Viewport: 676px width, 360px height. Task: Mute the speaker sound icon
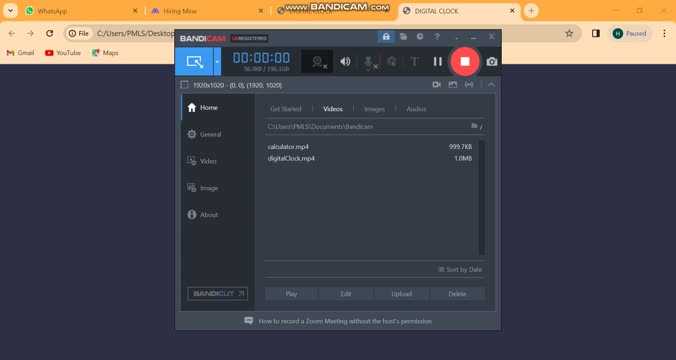[x=345, y=62]
